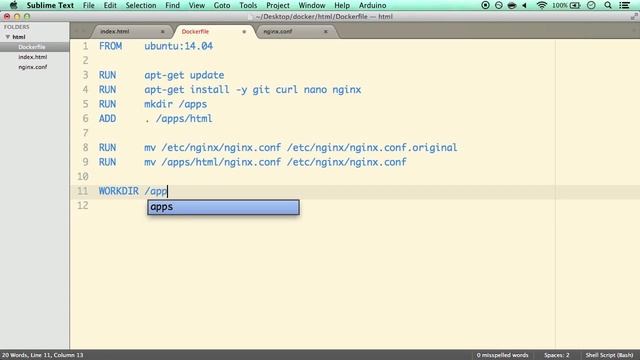Open the File menu
640x360 pixels.
[89, 5]
